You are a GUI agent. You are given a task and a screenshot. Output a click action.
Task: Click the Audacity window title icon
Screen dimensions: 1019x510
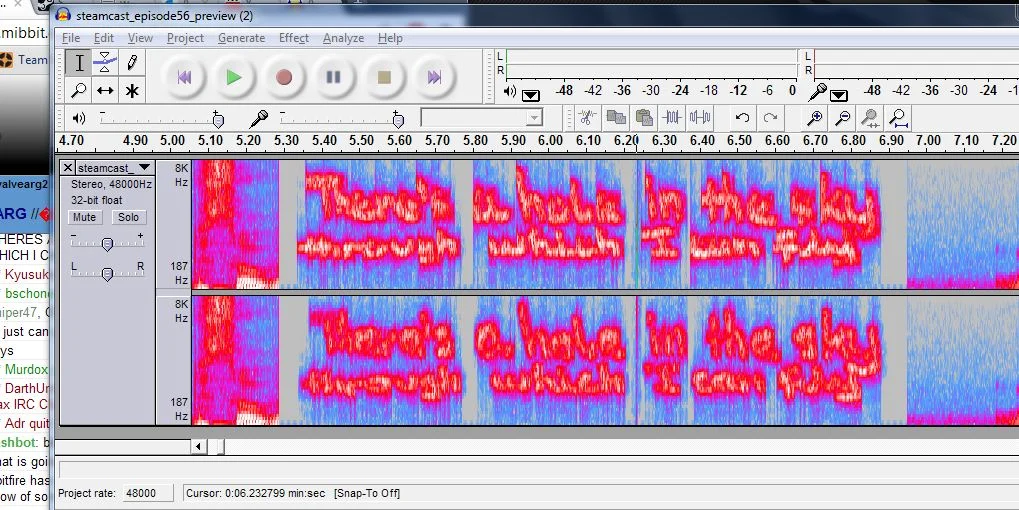(x=63, y=15)
